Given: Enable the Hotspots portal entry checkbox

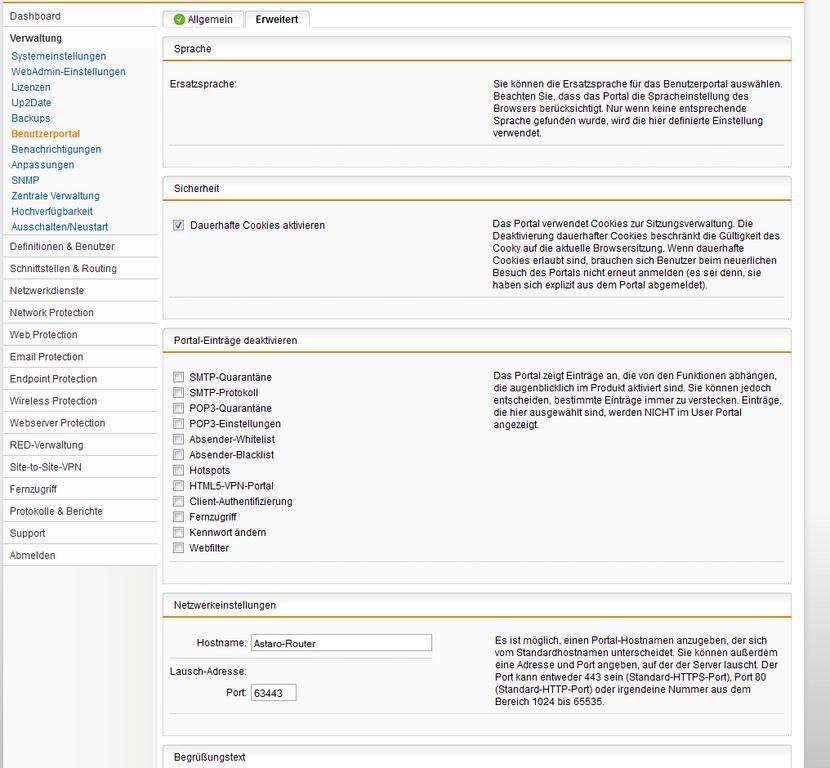Looking at the screenshot, I should click(x=178, y=471).
